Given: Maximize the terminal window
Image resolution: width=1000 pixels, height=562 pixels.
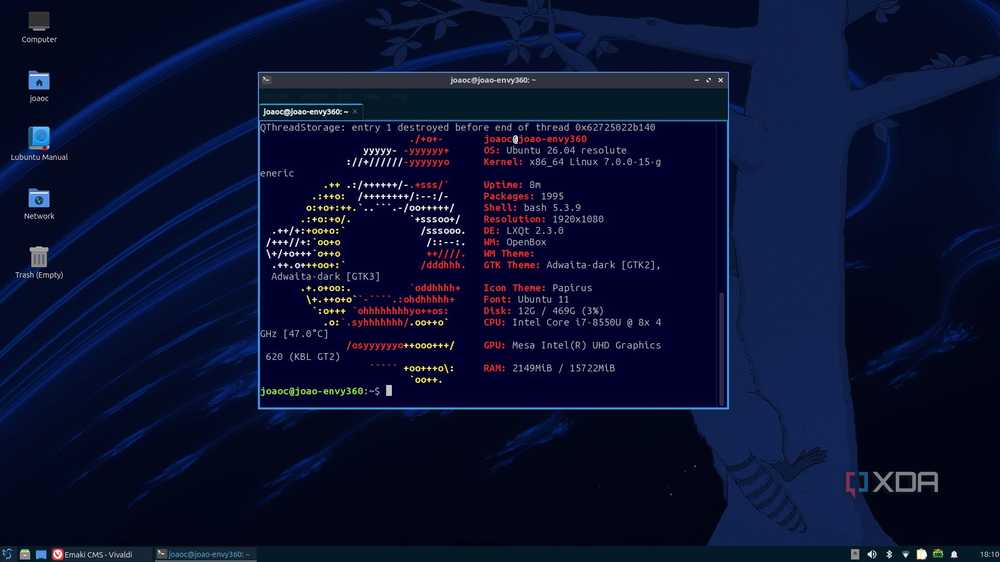Looking at the screenshot, I should [708, 80].
